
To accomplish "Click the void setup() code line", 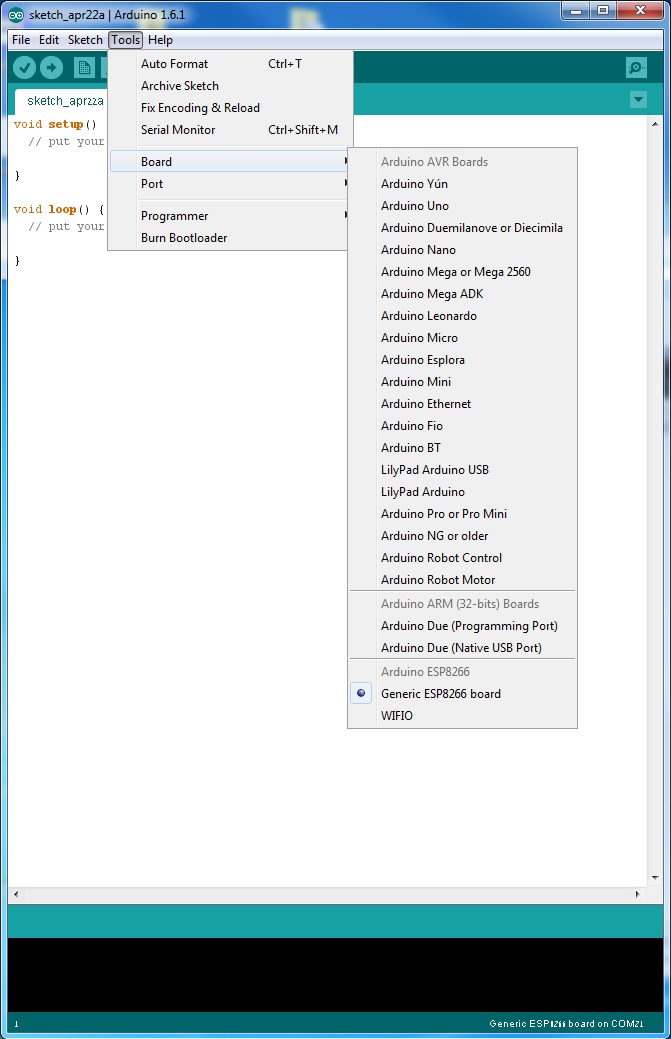I will (55, 124).
